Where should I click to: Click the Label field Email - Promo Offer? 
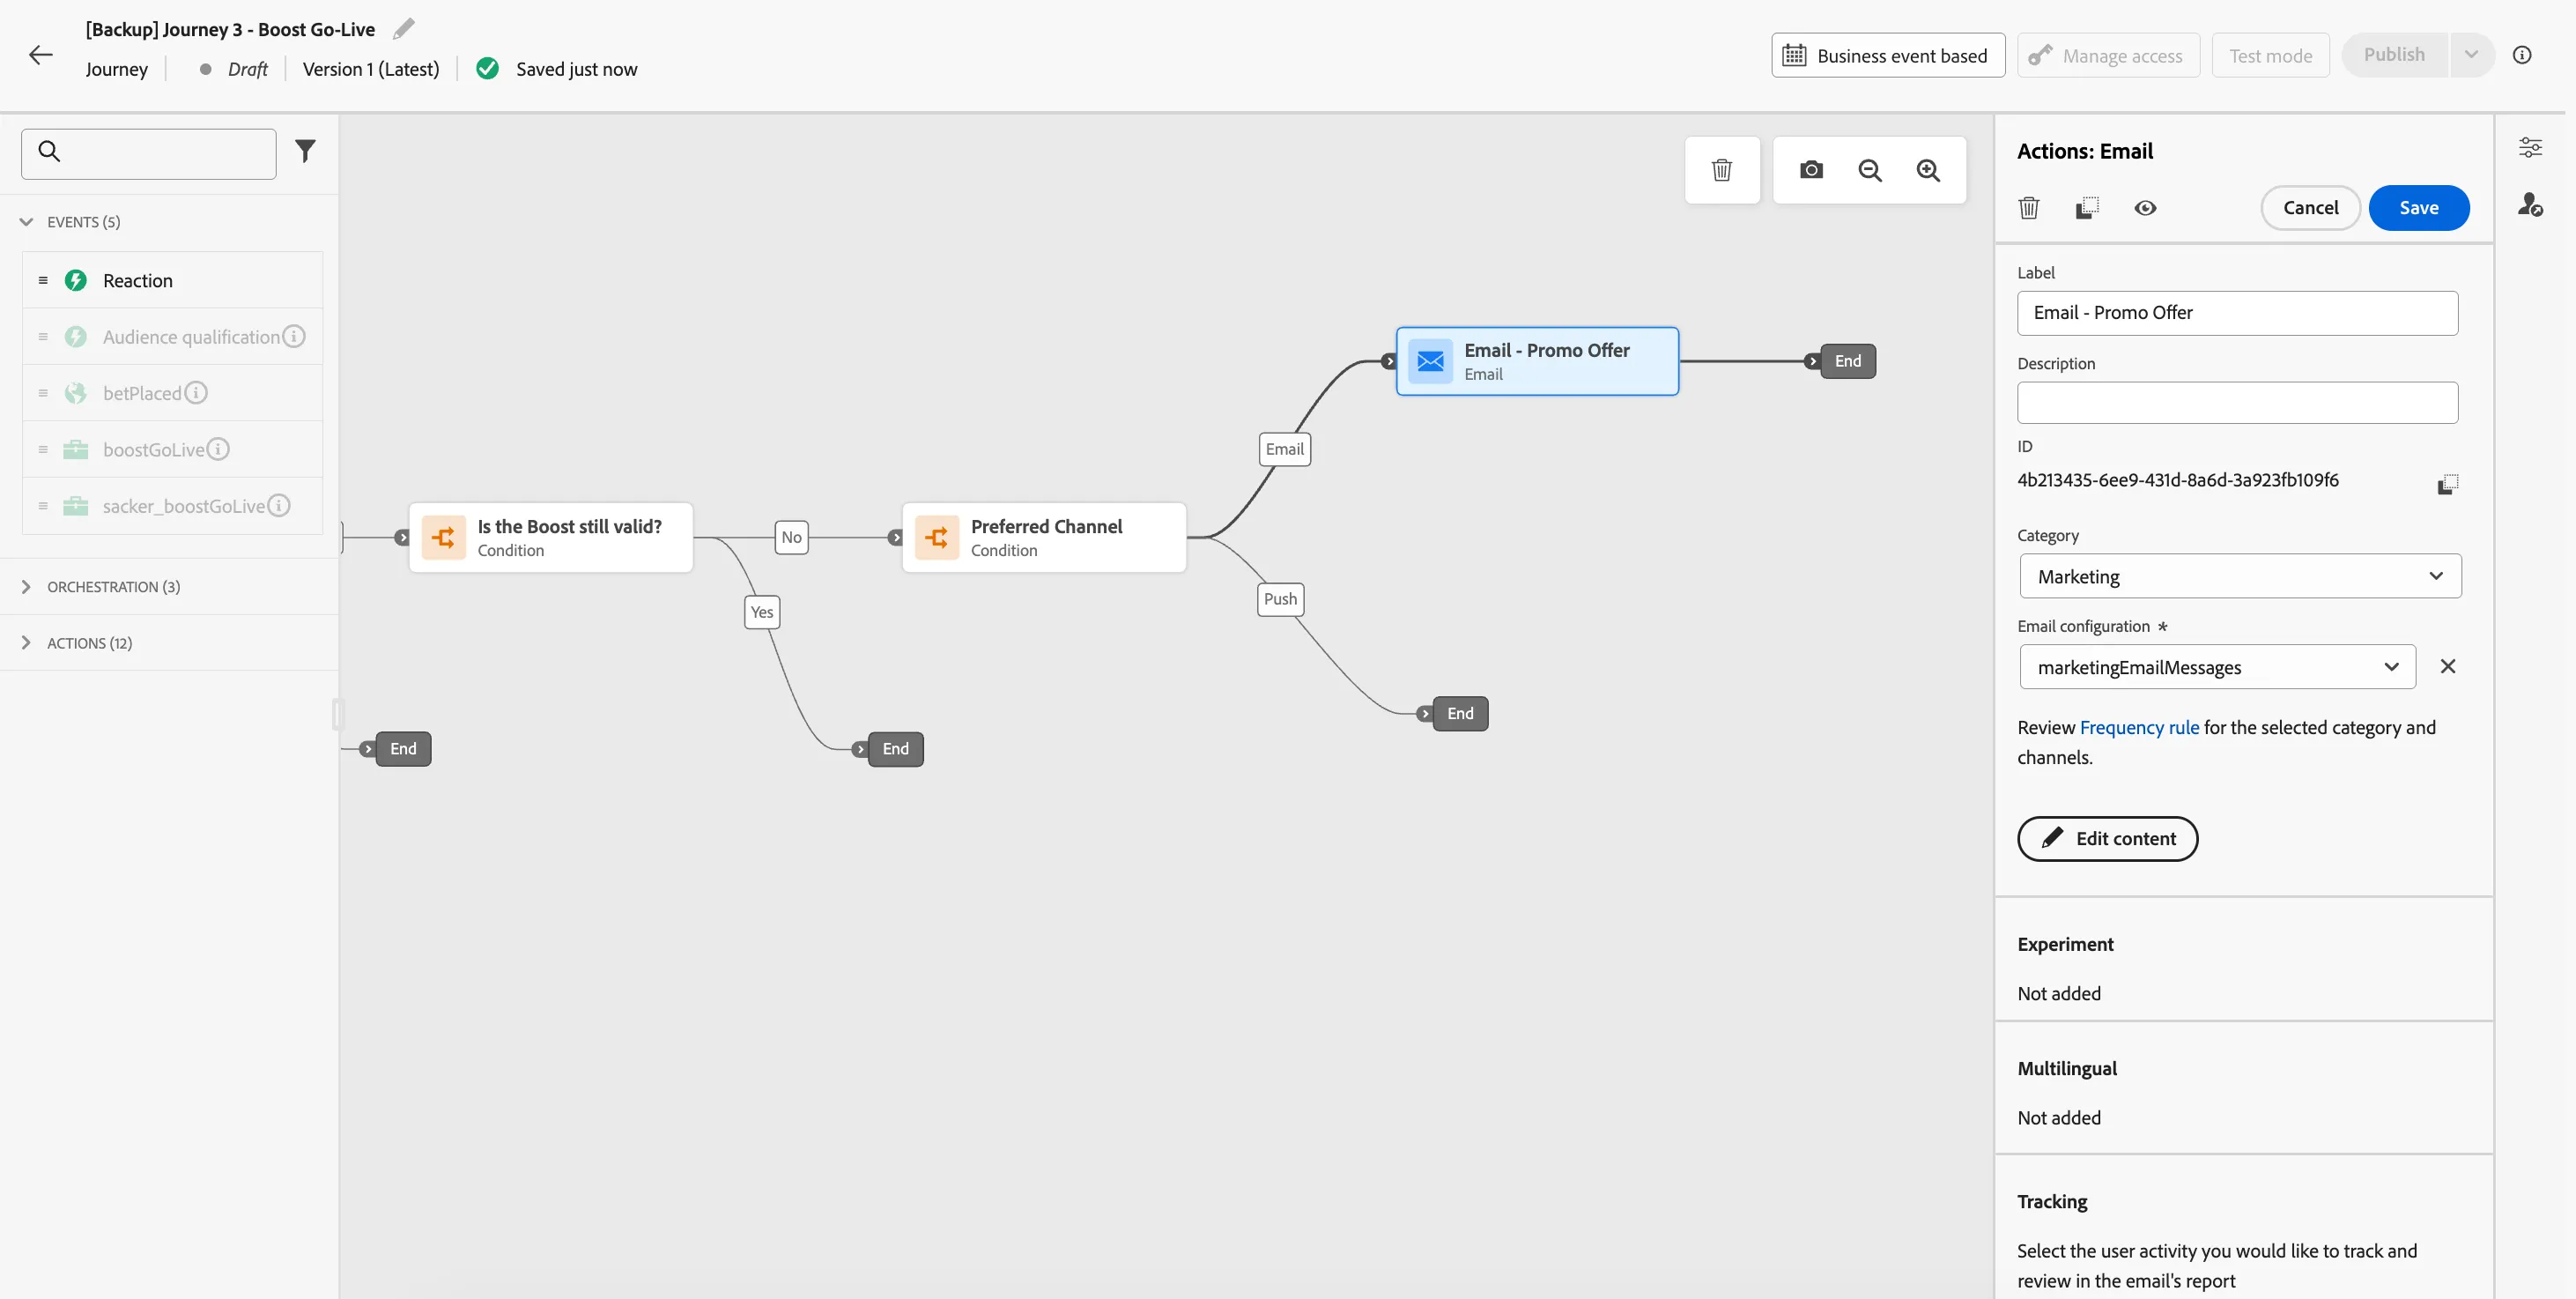pyautogui.click(x=2237, y=313)
